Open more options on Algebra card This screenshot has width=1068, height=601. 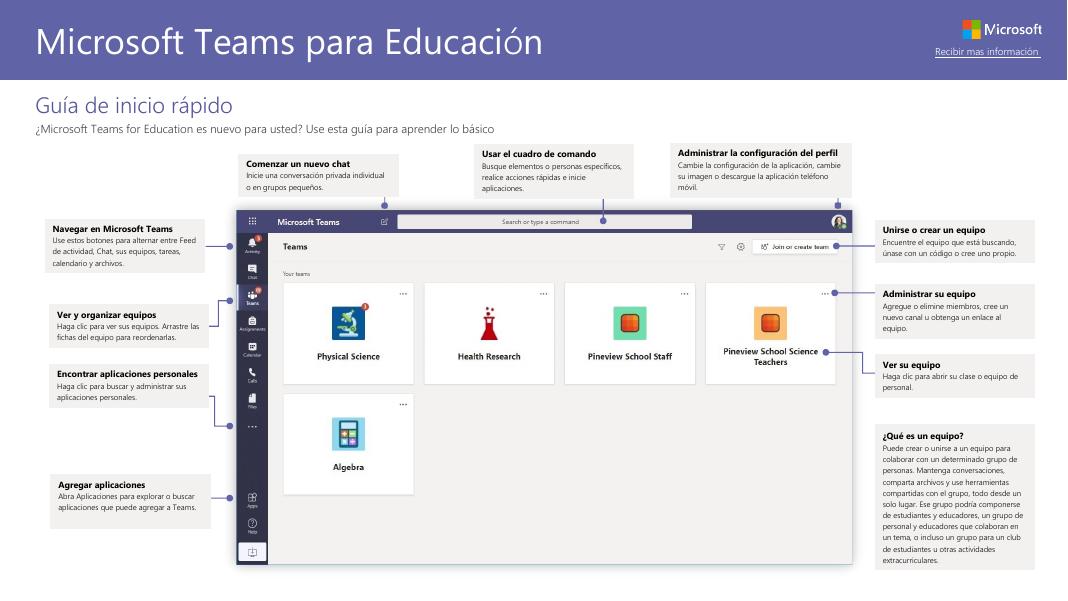pyautogui.click(x=403, y=404)
